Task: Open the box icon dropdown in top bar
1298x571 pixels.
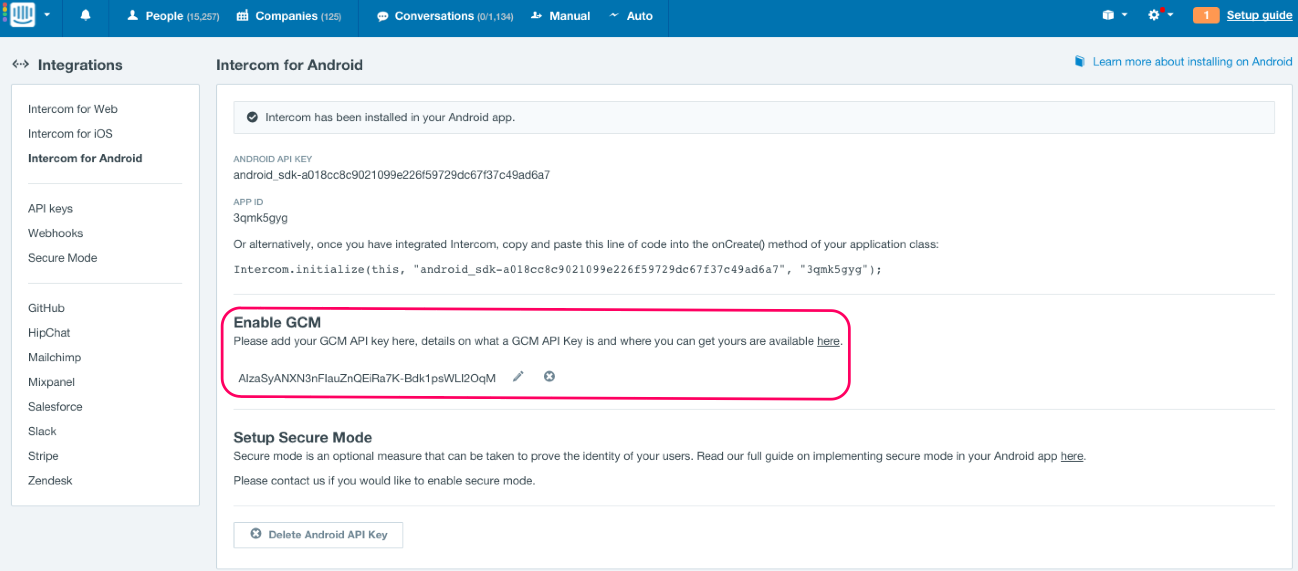Action: click(1114, 16)
